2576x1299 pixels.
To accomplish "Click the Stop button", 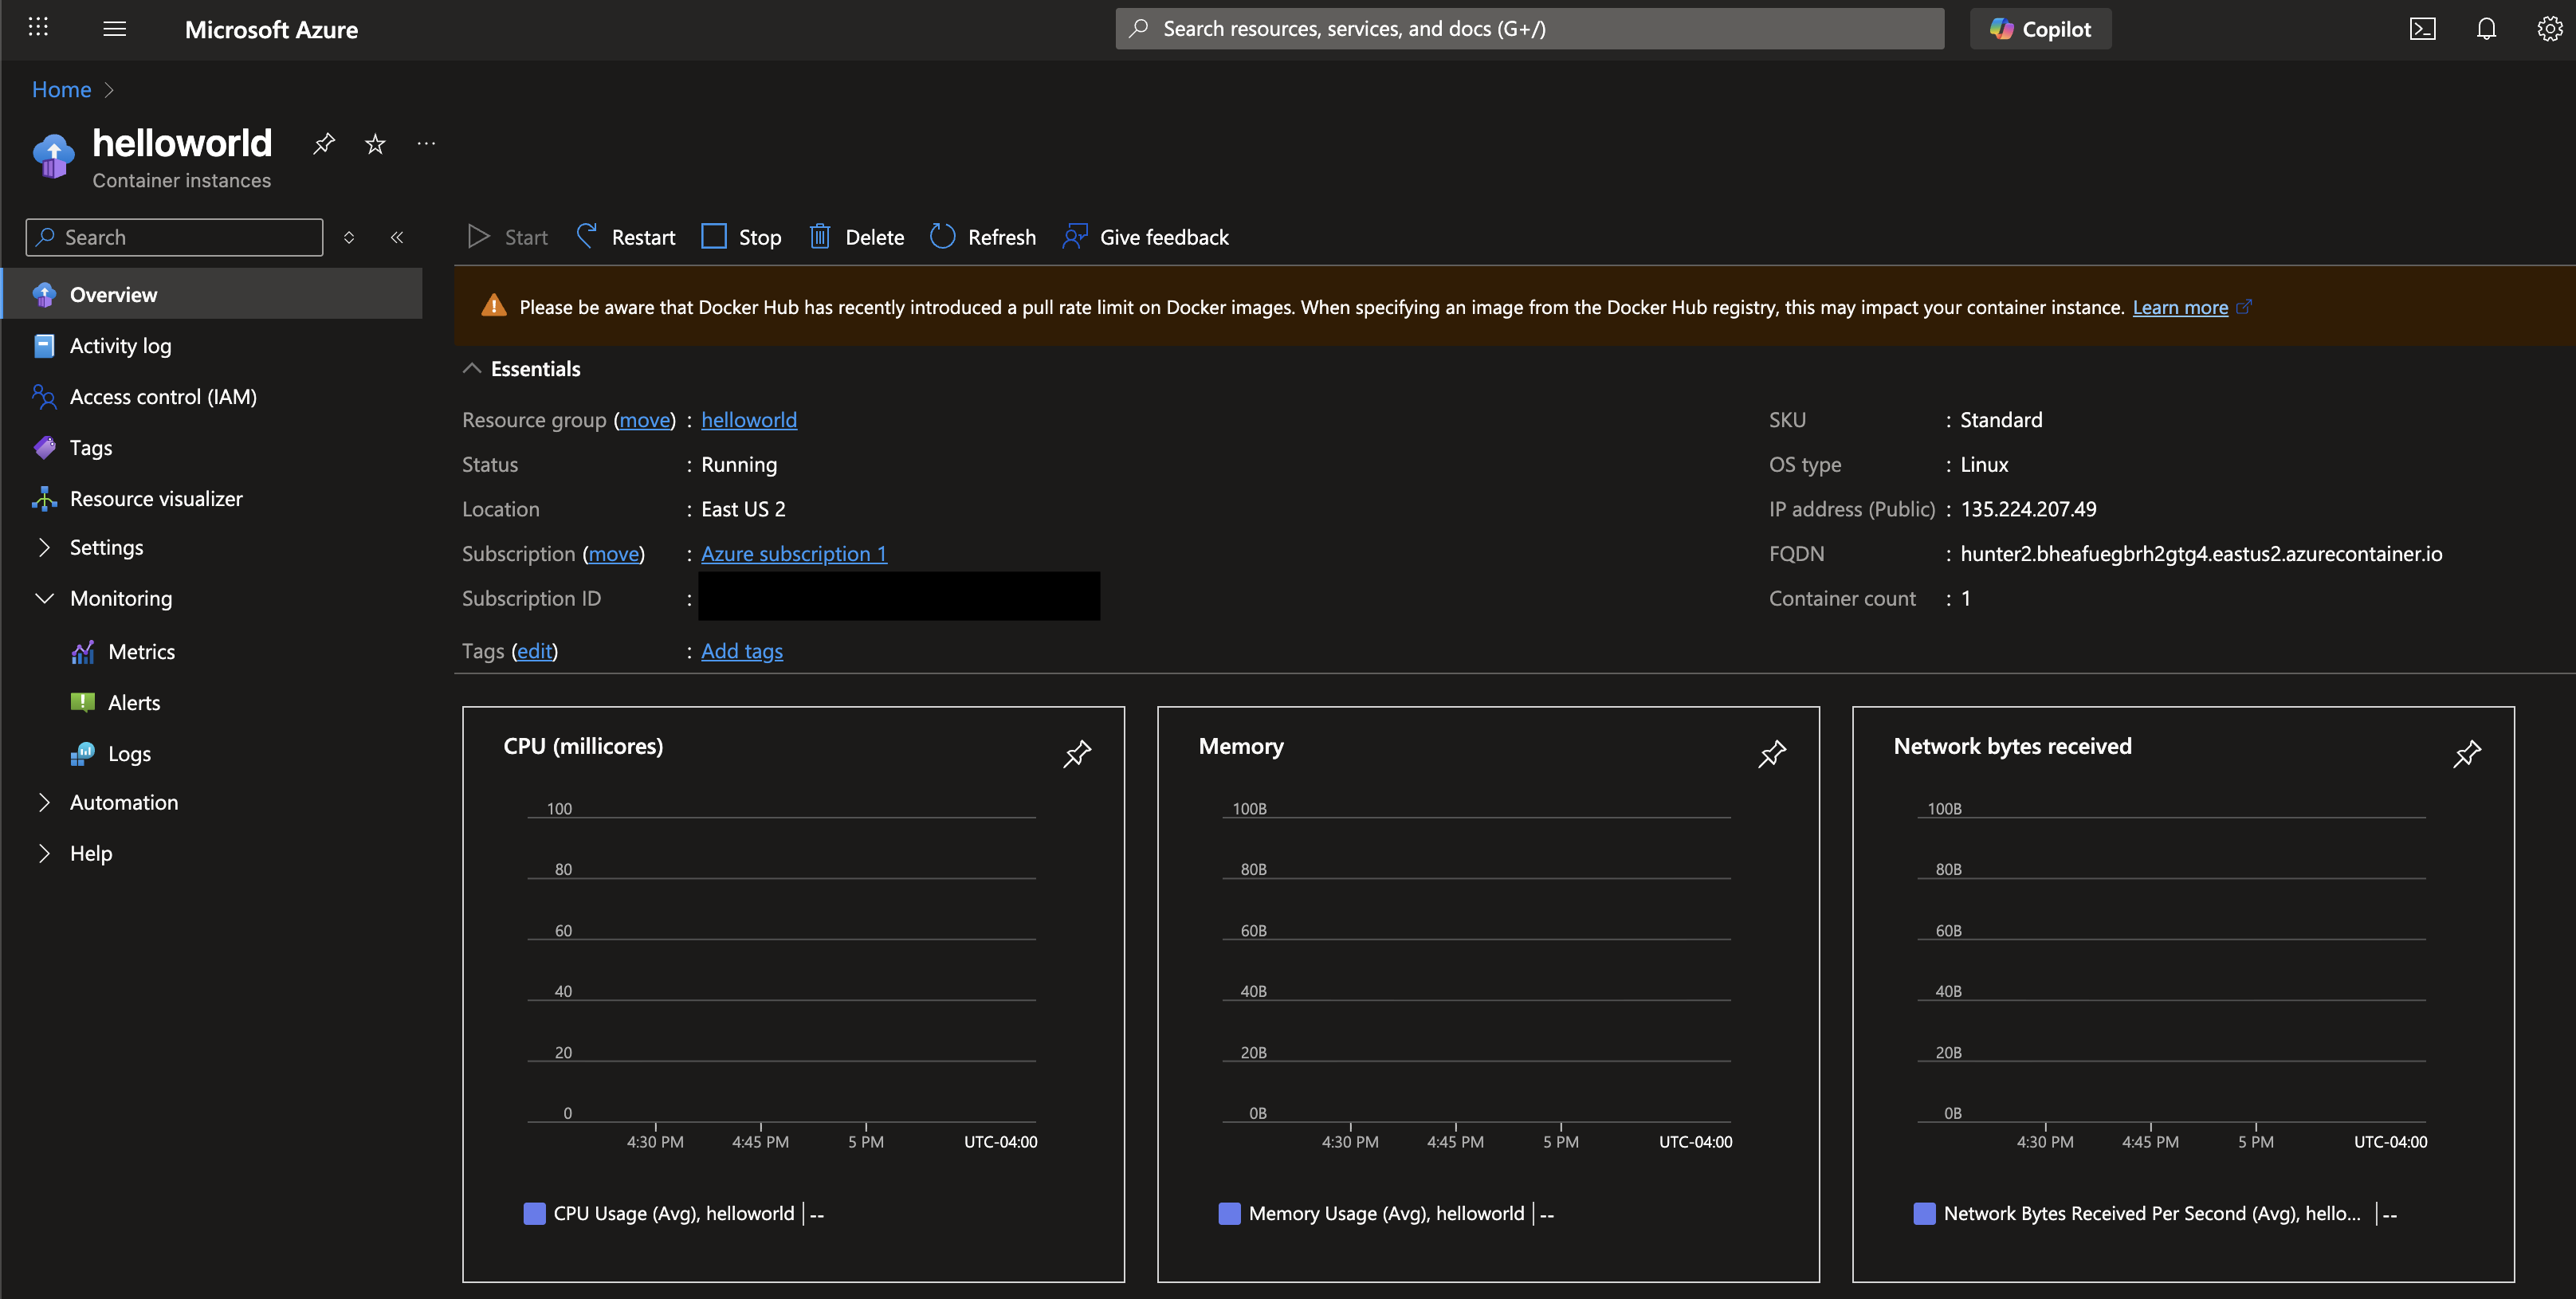I will click(741, 237).
